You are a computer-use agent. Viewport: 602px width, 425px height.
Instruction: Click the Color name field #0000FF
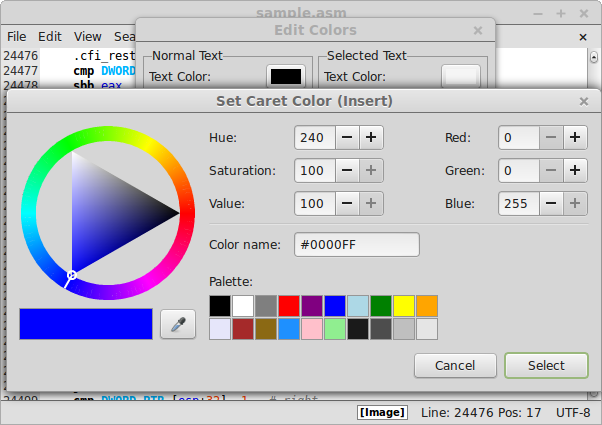click(x=357, y=245)
